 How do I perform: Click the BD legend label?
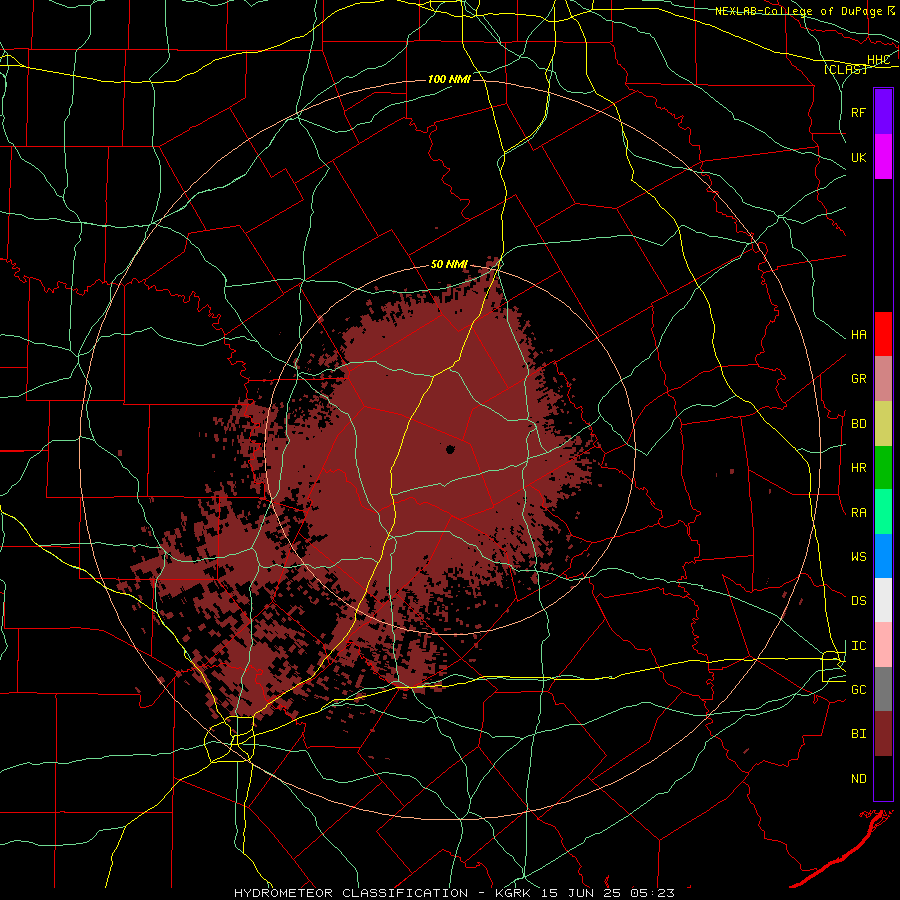coord(858,424)
